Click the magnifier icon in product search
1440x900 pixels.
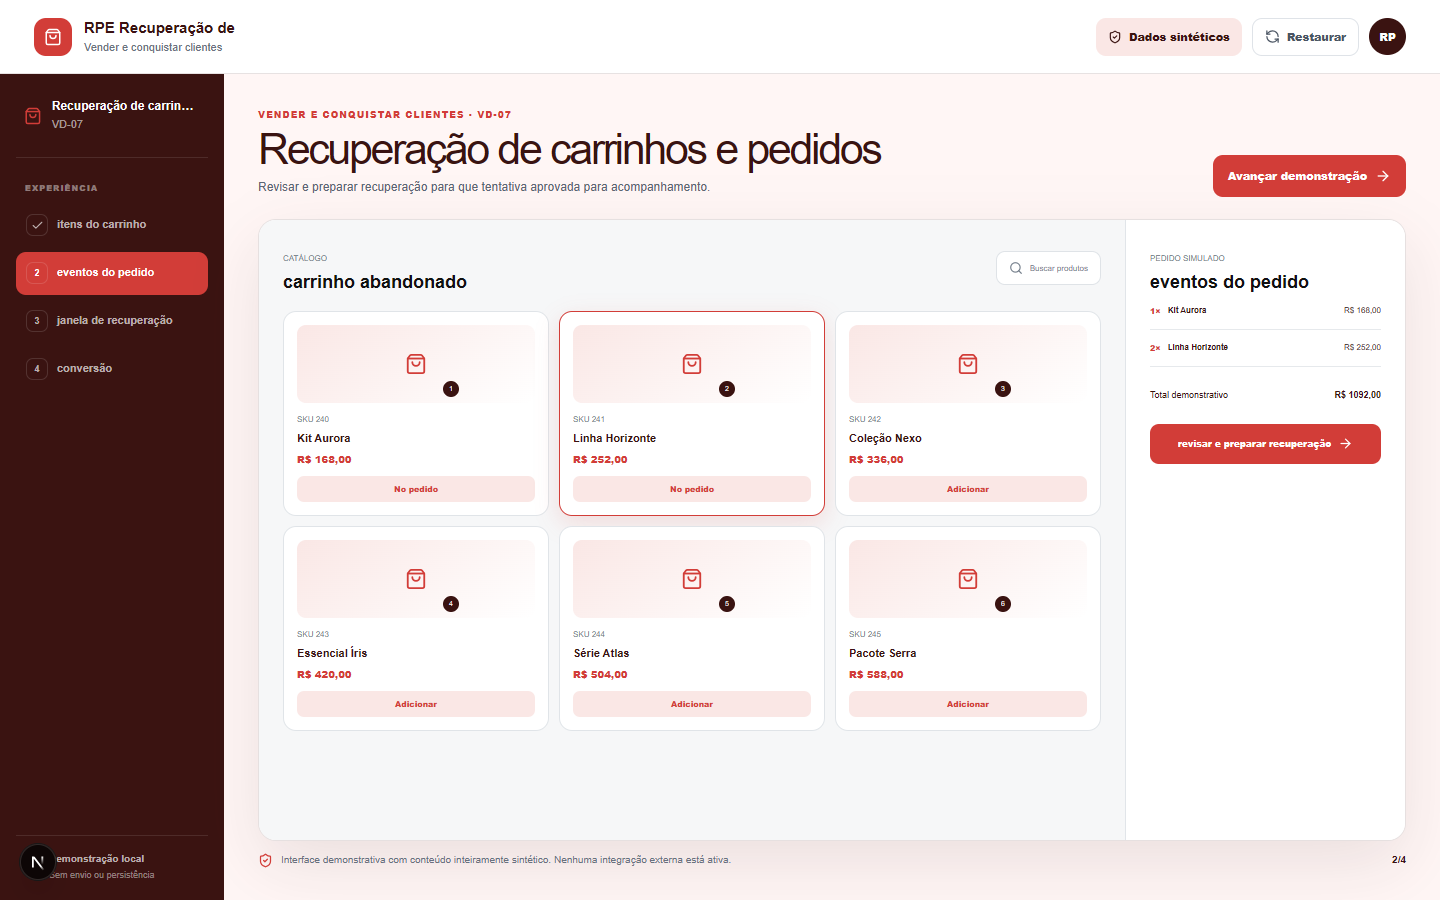(1016, 268)
